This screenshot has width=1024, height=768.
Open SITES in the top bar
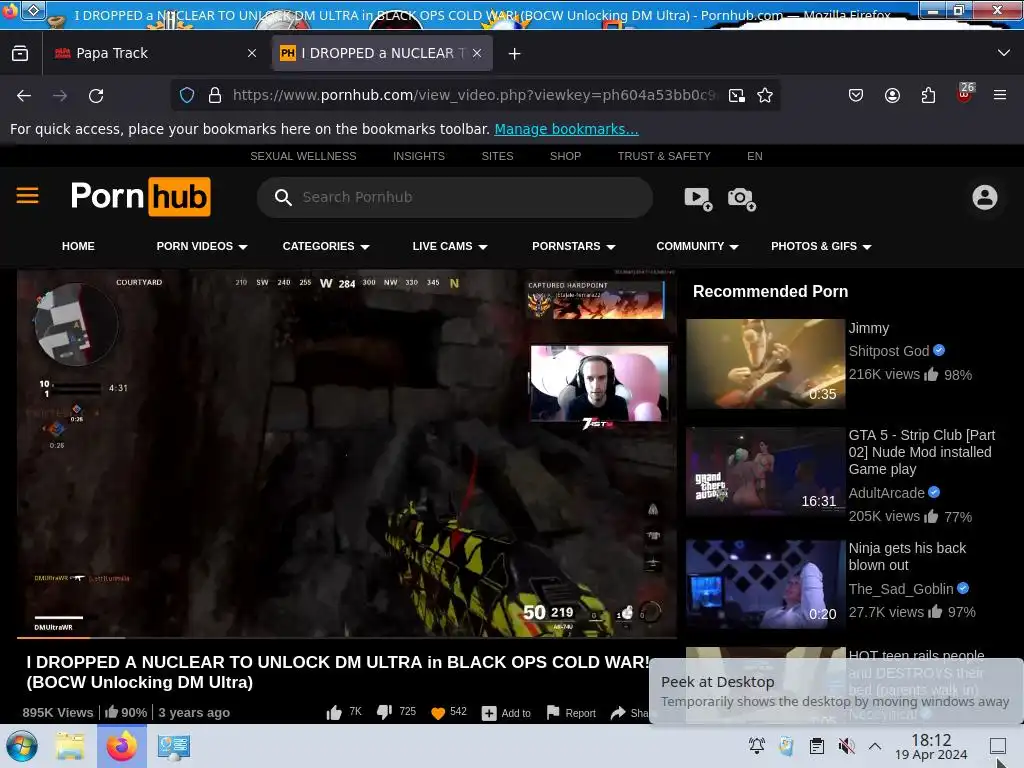pyautogui.click(x=497, y=156)
